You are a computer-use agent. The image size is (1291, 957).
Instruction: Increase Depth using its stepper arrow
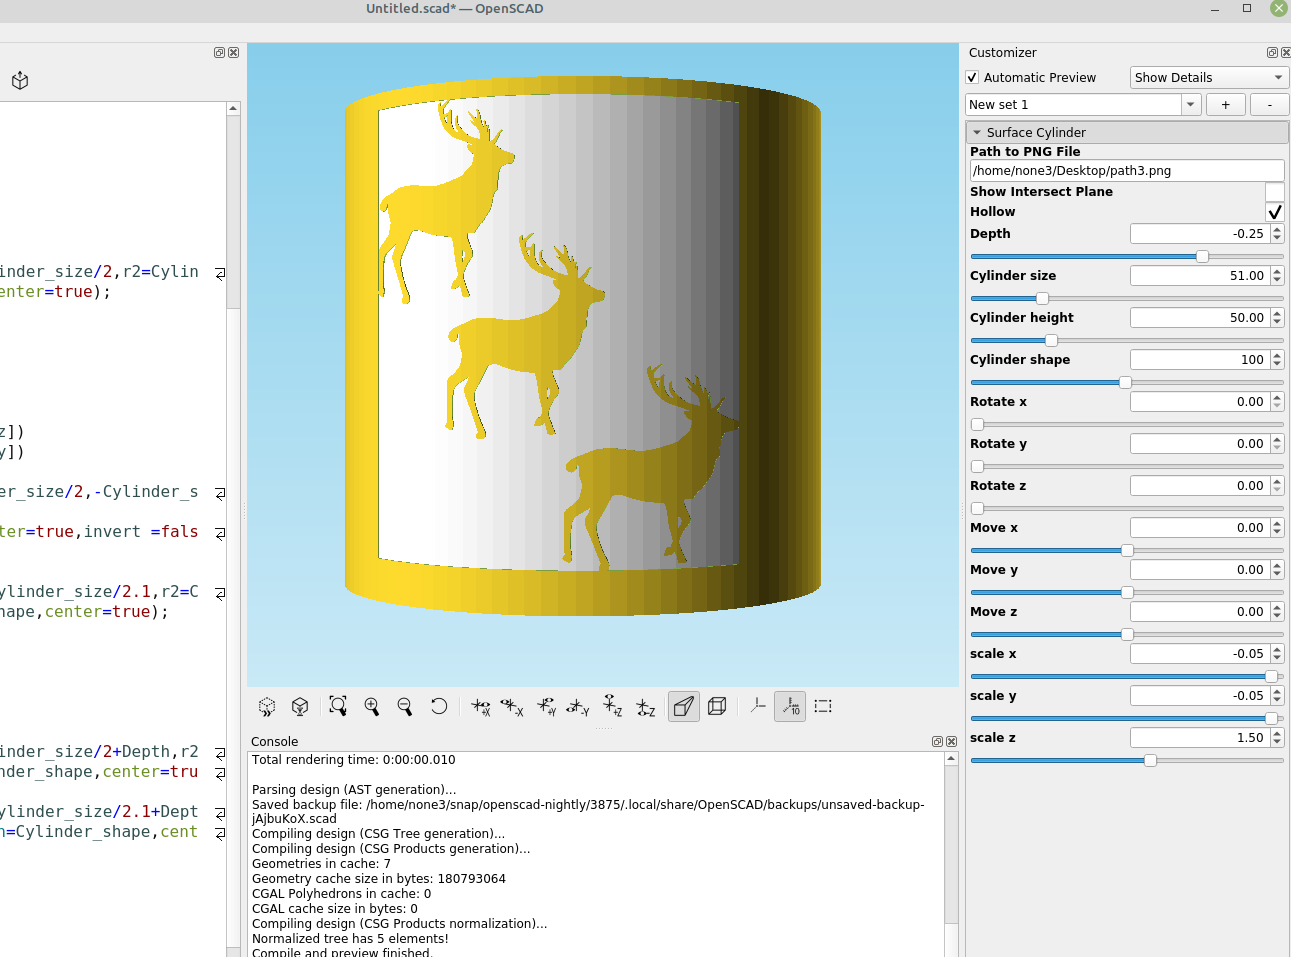1277,229
